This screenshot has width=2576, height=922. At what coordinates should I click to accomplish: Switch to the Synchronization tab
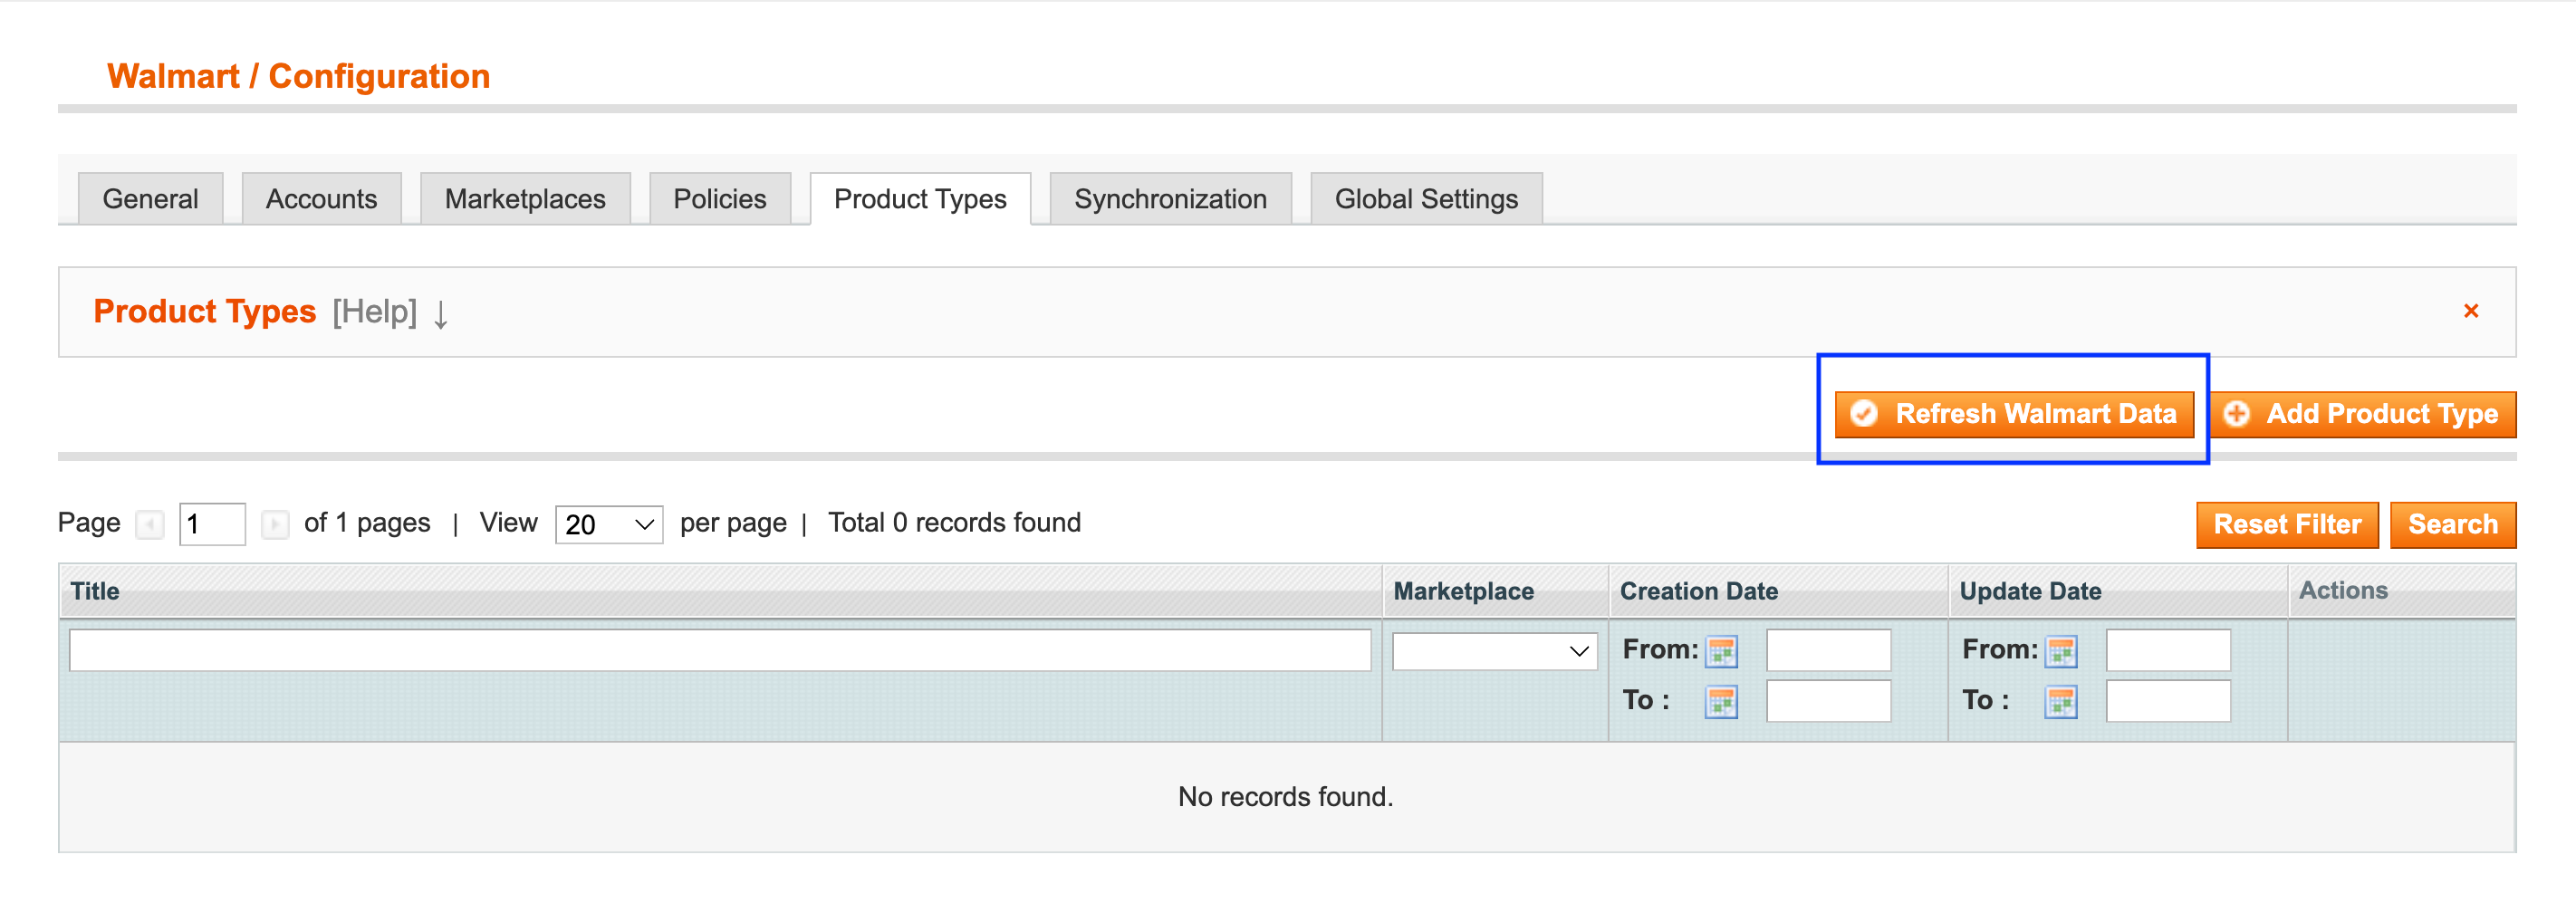pos(1169,198)
